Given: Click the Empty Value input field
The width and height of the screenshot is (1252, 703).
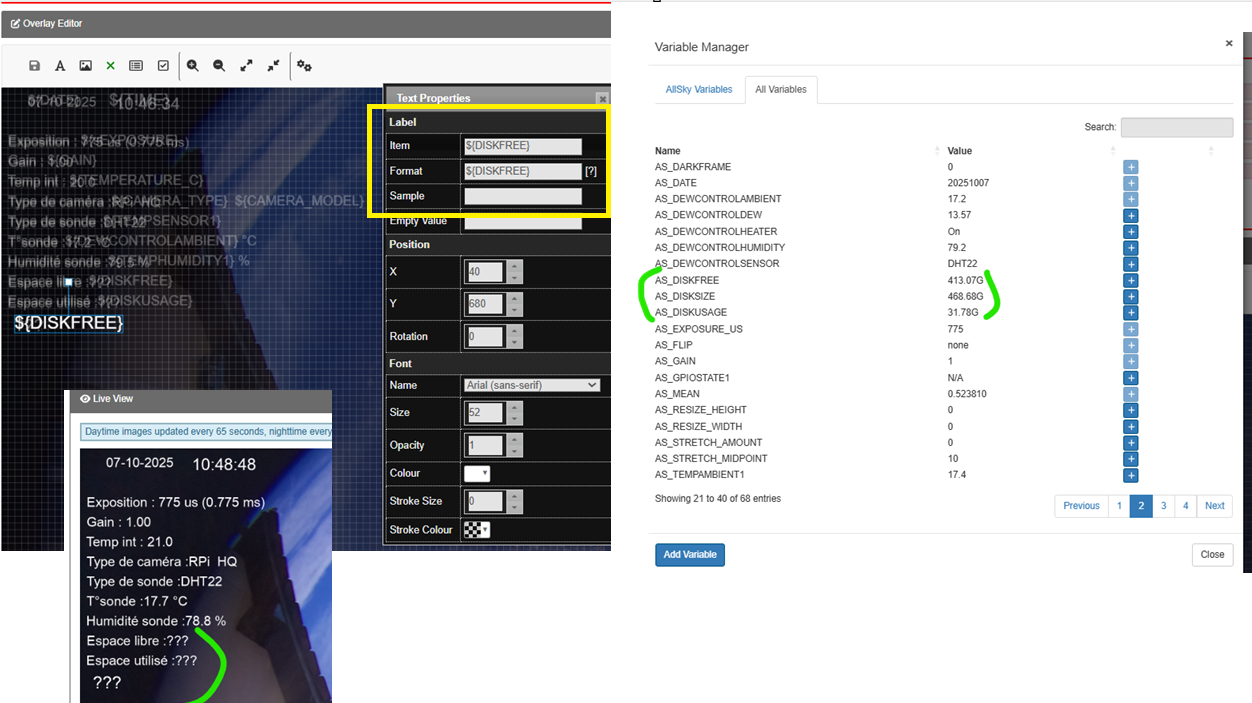Looking at the screenshot, I should pos(523,222).
